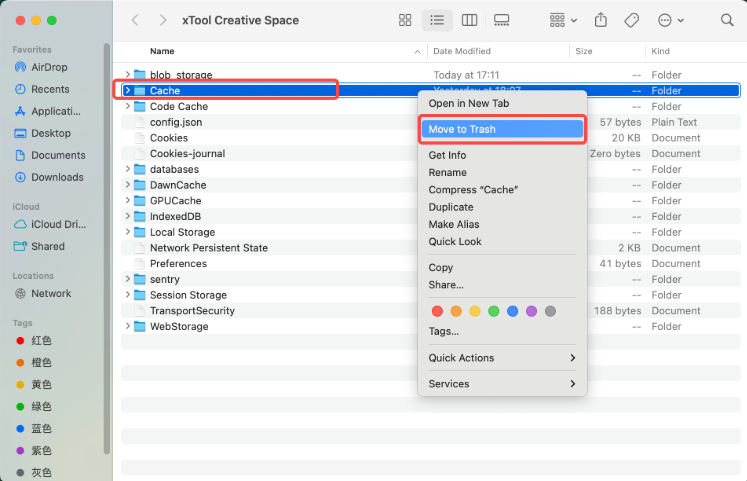Open Documents in the sidebar
This screenshot has width=747, height=481.
[x=50, y=155]
